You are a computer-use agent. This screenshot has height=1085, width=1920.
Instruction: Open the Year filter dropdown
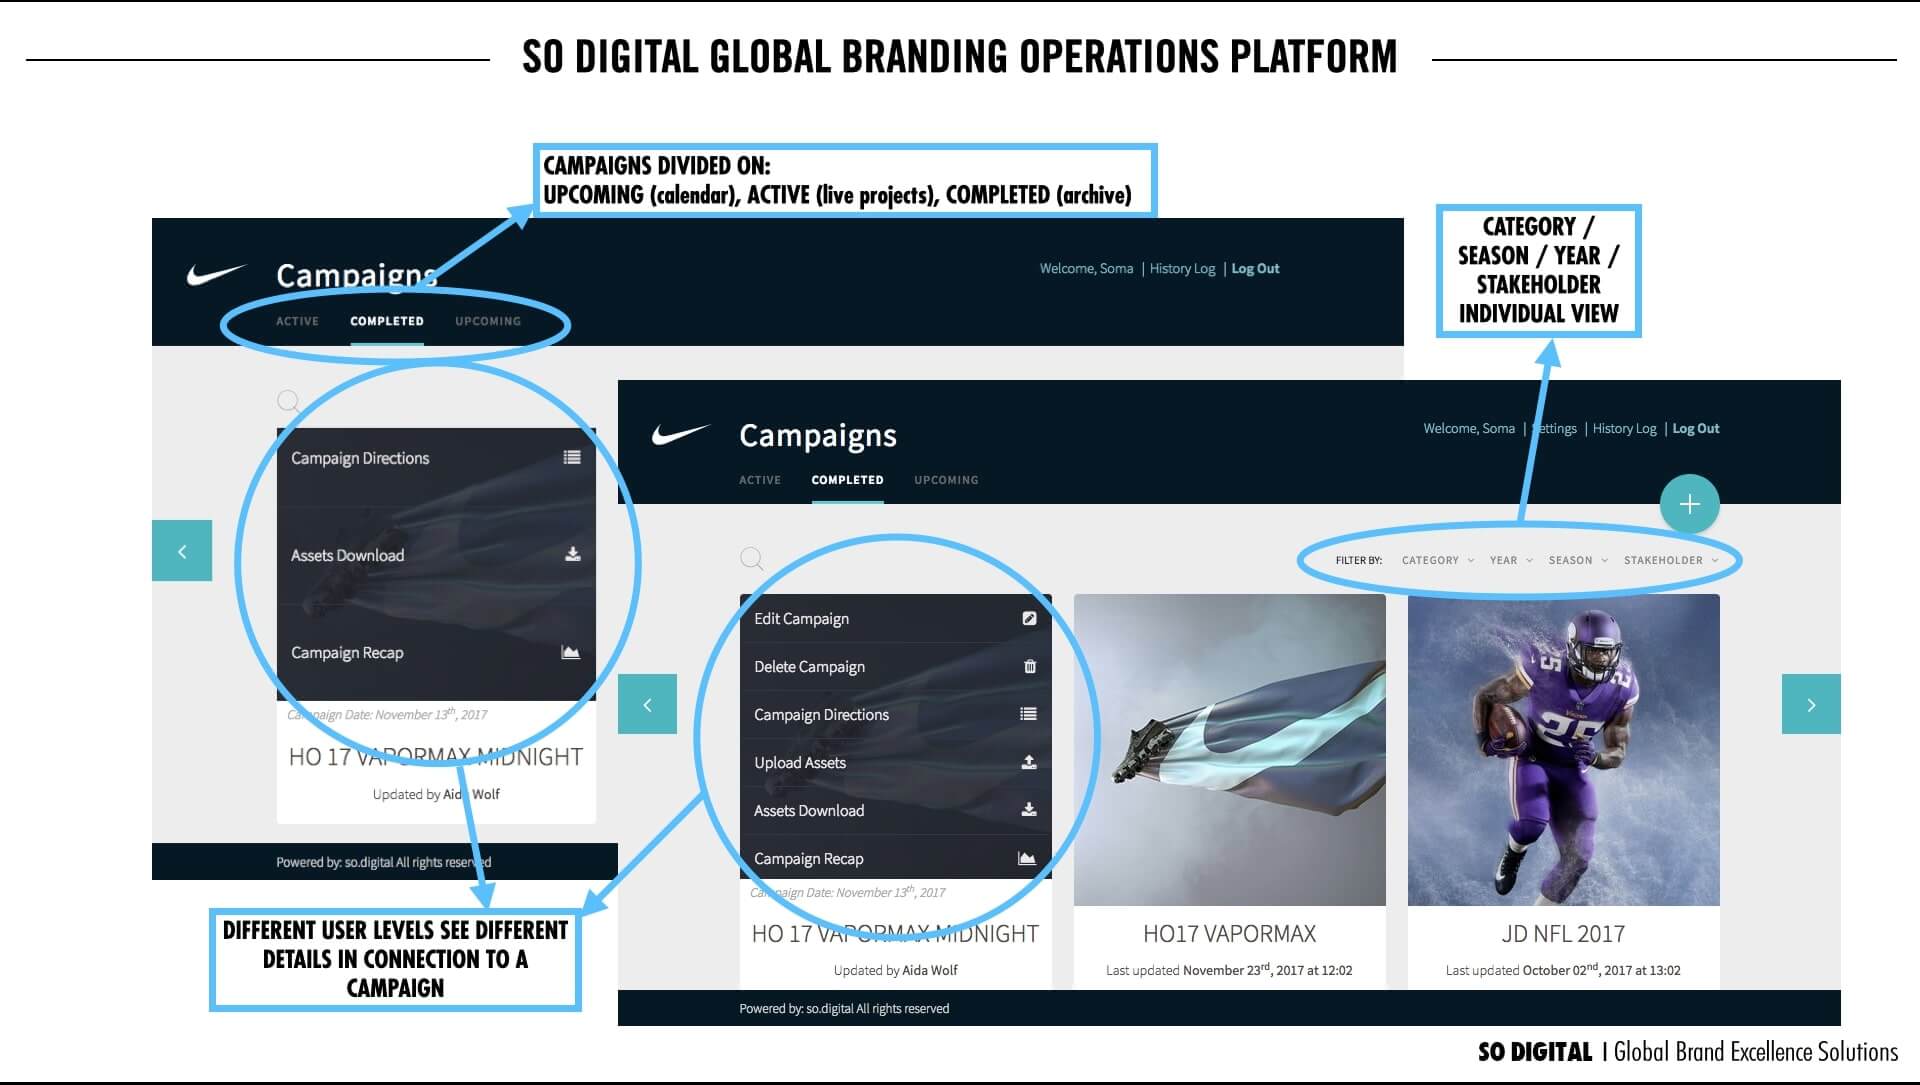[1511, 560]
